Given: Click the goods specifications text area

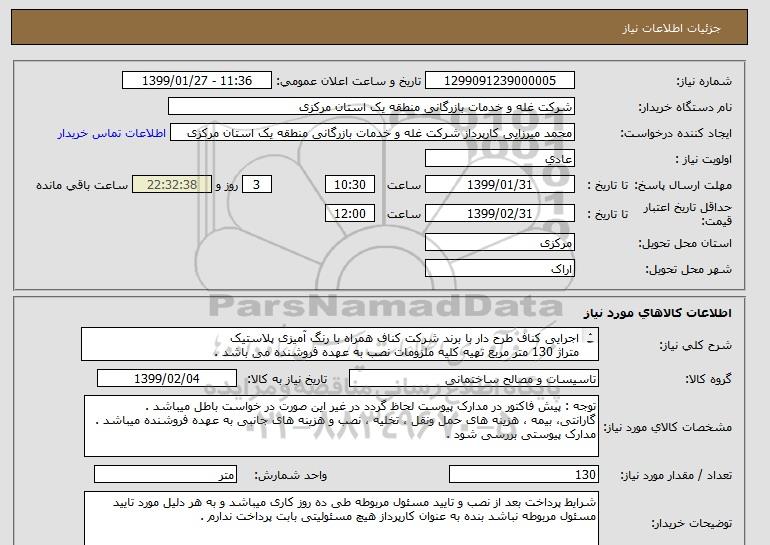Looking at the screenshot, I should tap(341, 426).
